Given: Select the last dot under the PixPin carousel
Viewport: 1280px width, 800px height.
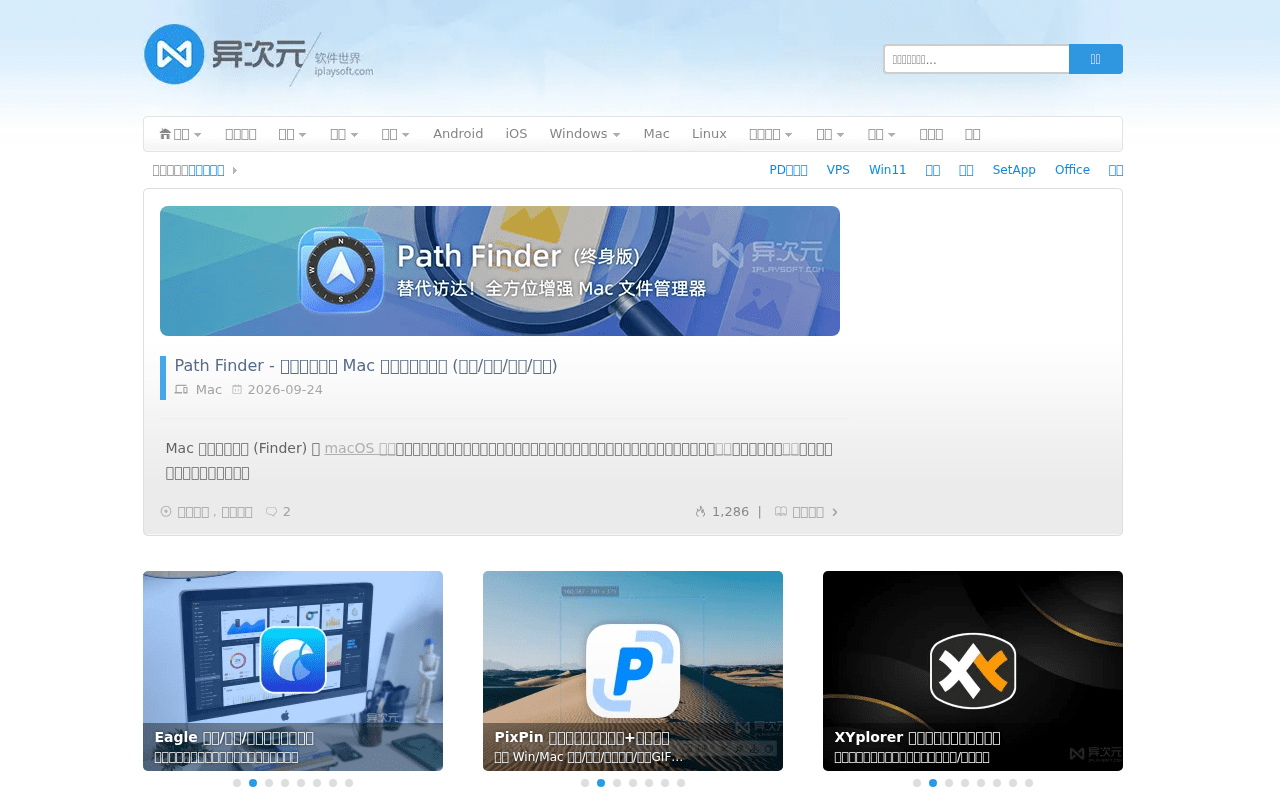Looking at the screenshot, I should [681, 783].
